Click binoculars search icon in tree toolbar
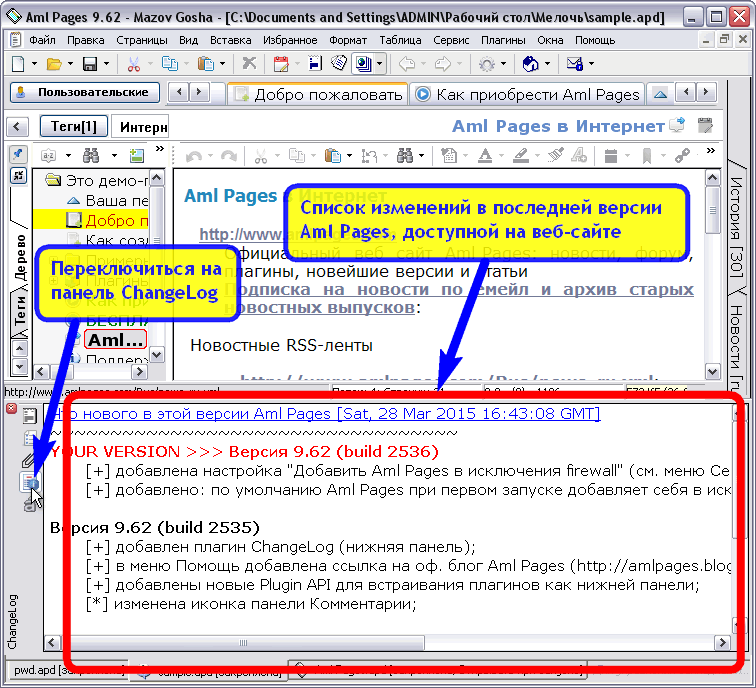The image size is (756, 688). [91, 155]
